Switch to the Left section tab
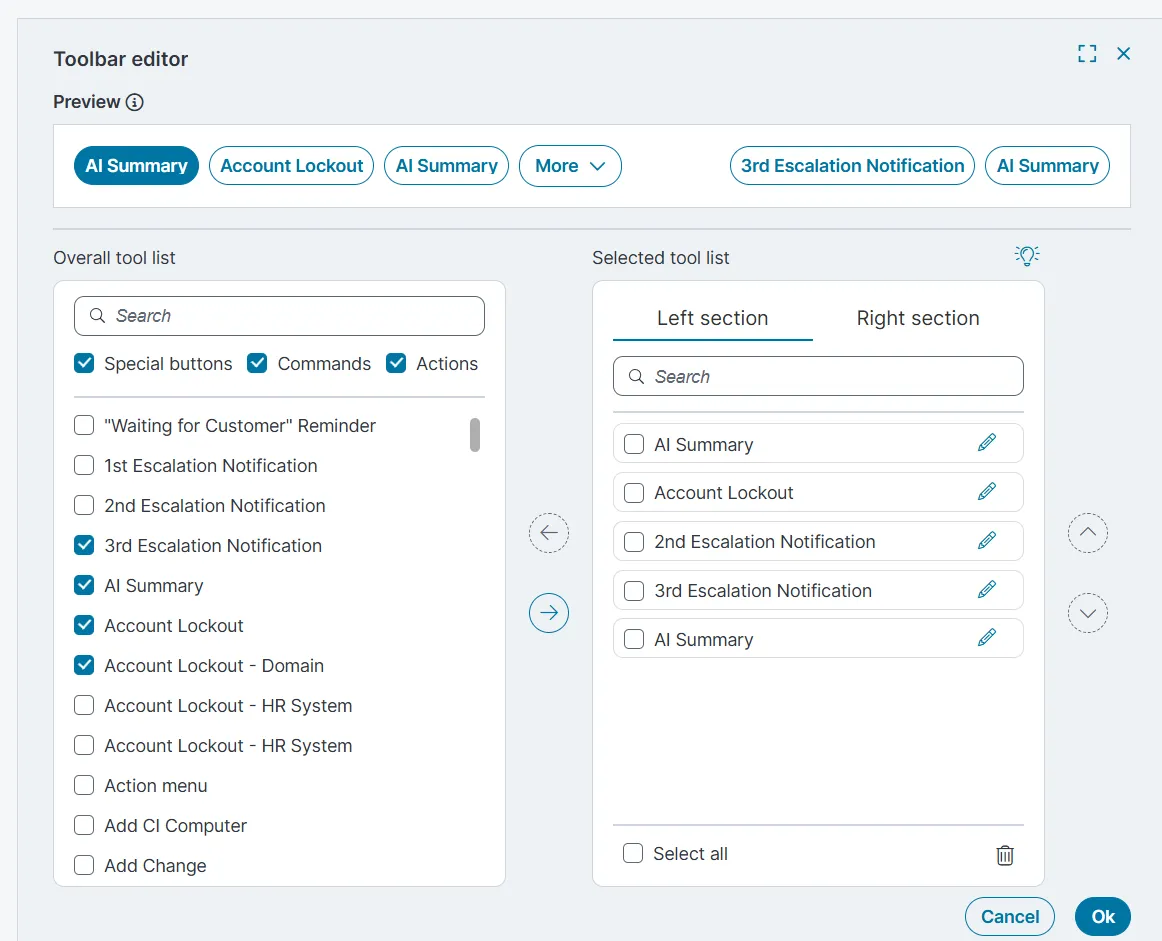Image resolution: width=1162 pixels, height=941 pixels. [713, 318]
